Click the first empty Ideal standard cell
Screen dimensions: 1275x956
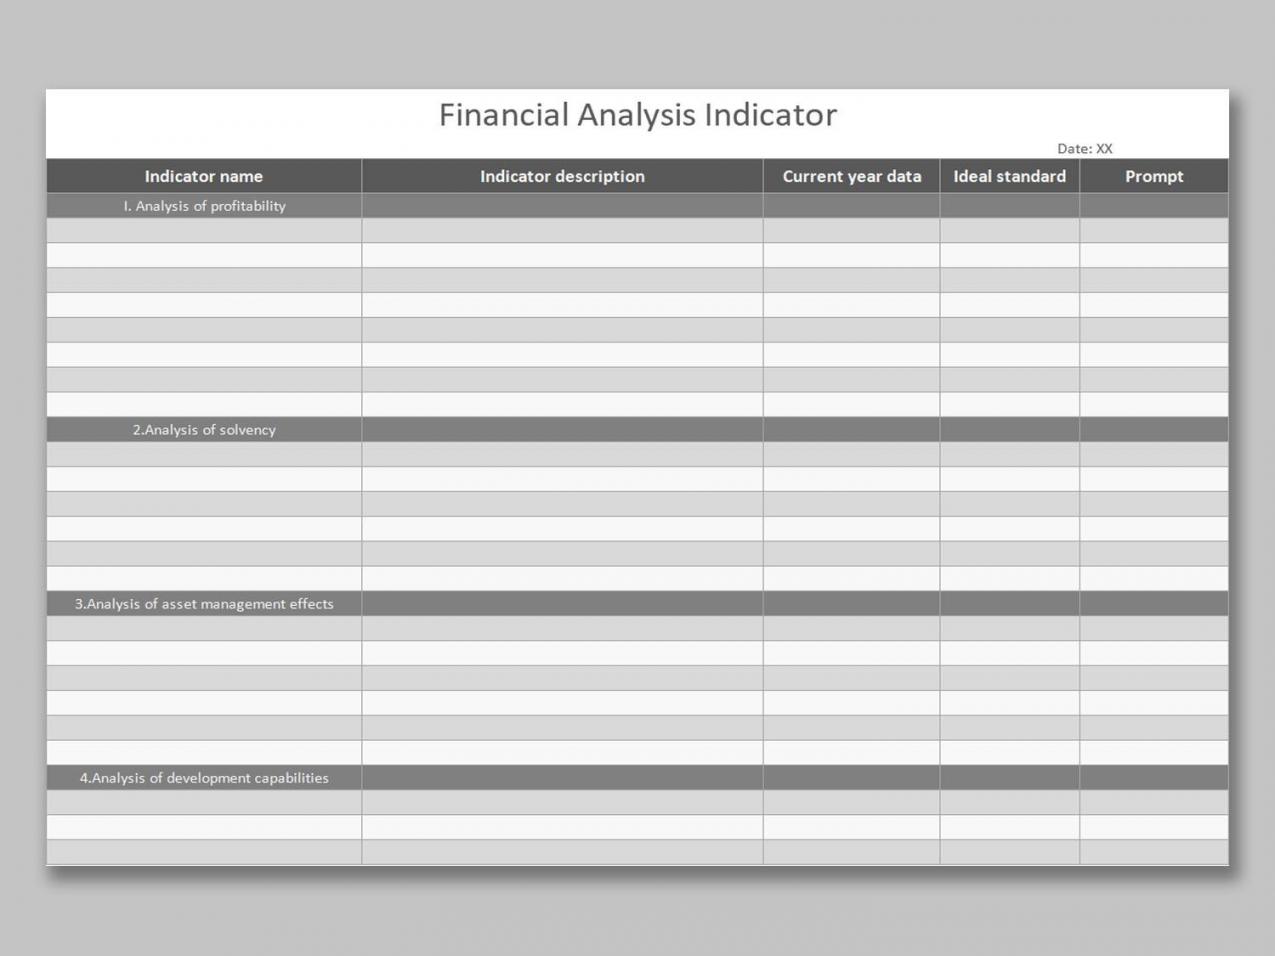point(1009,230)
